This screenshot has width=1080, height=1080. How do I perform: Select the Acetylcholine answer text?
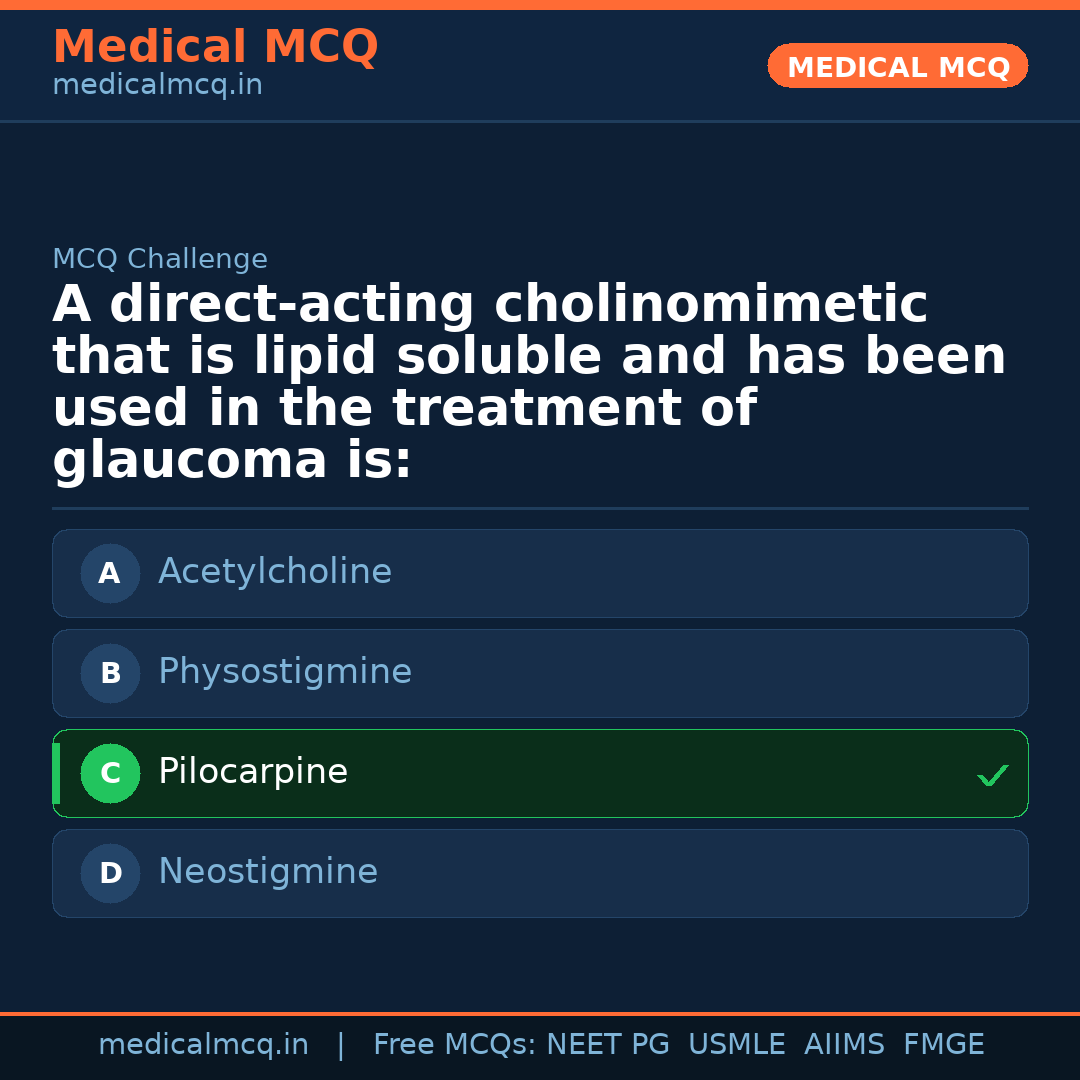coord(275,572)
